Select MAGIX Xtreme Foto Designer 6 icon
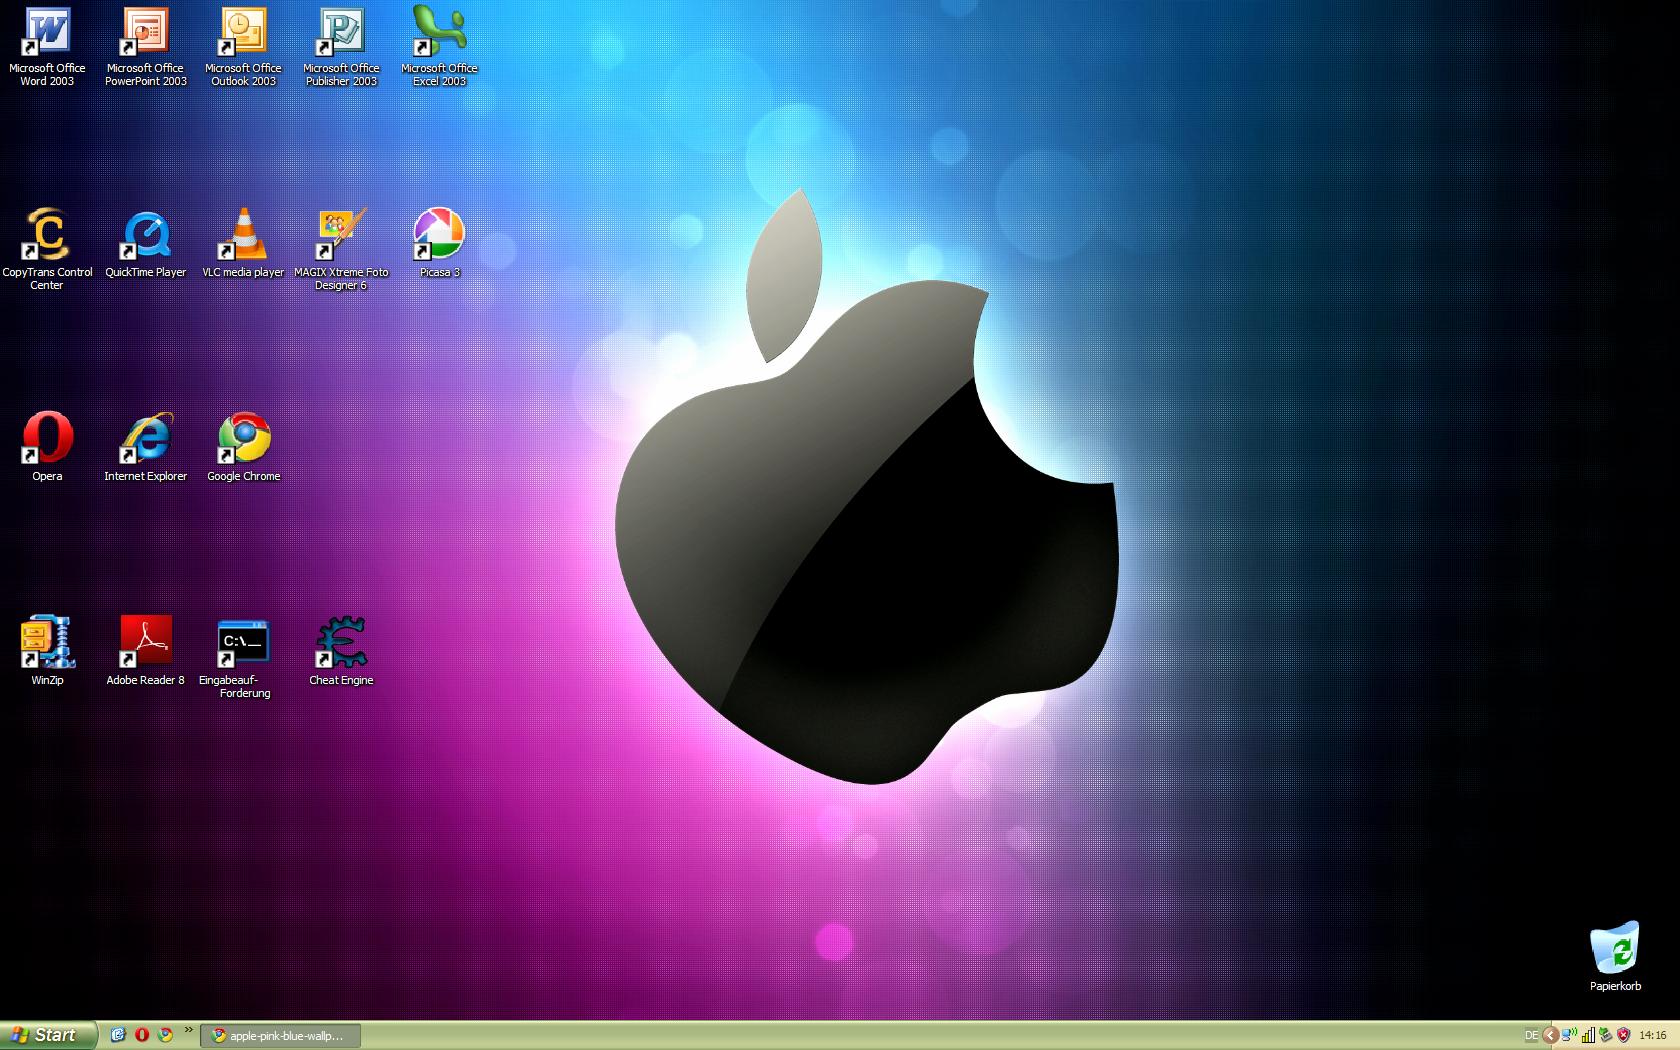 [341, 250]
